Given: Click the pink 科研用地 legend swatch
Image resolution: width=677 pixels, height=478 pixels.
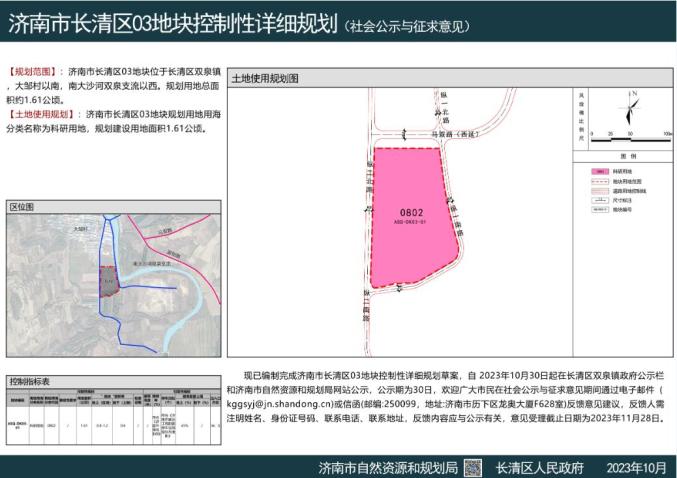Looking at the screenshot, I should point(598,170).
